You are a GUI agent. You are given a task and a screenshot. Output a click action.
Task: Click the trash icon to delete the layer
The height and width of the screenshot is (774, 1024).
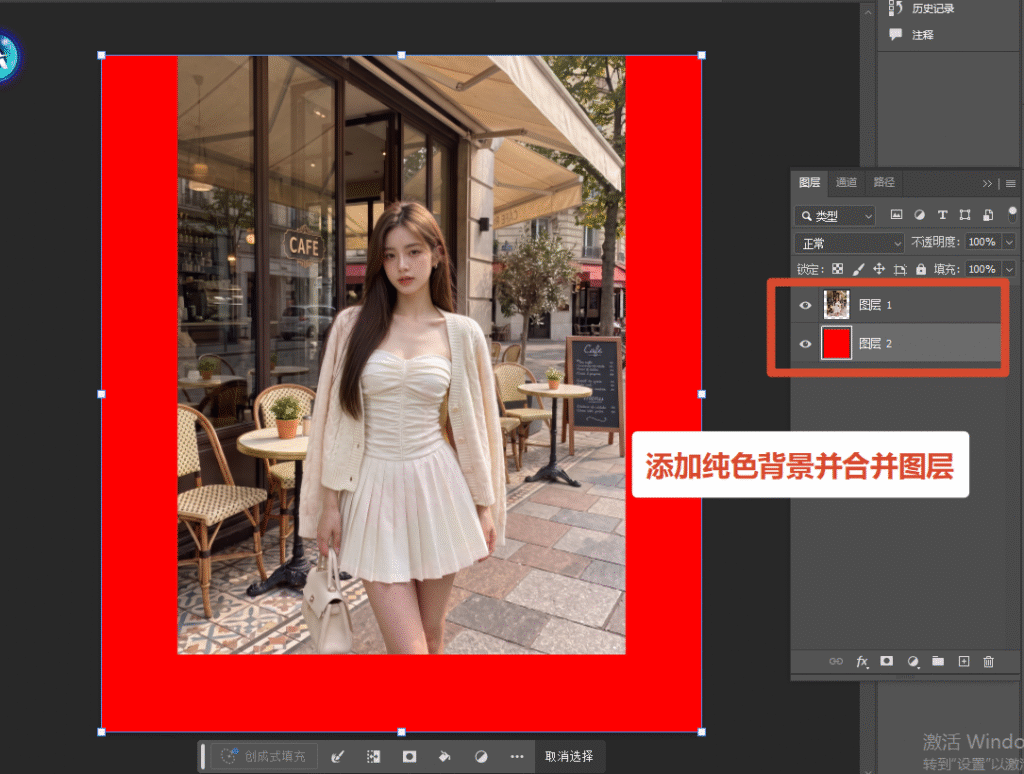pyautogui.click(x=988, y=662)
